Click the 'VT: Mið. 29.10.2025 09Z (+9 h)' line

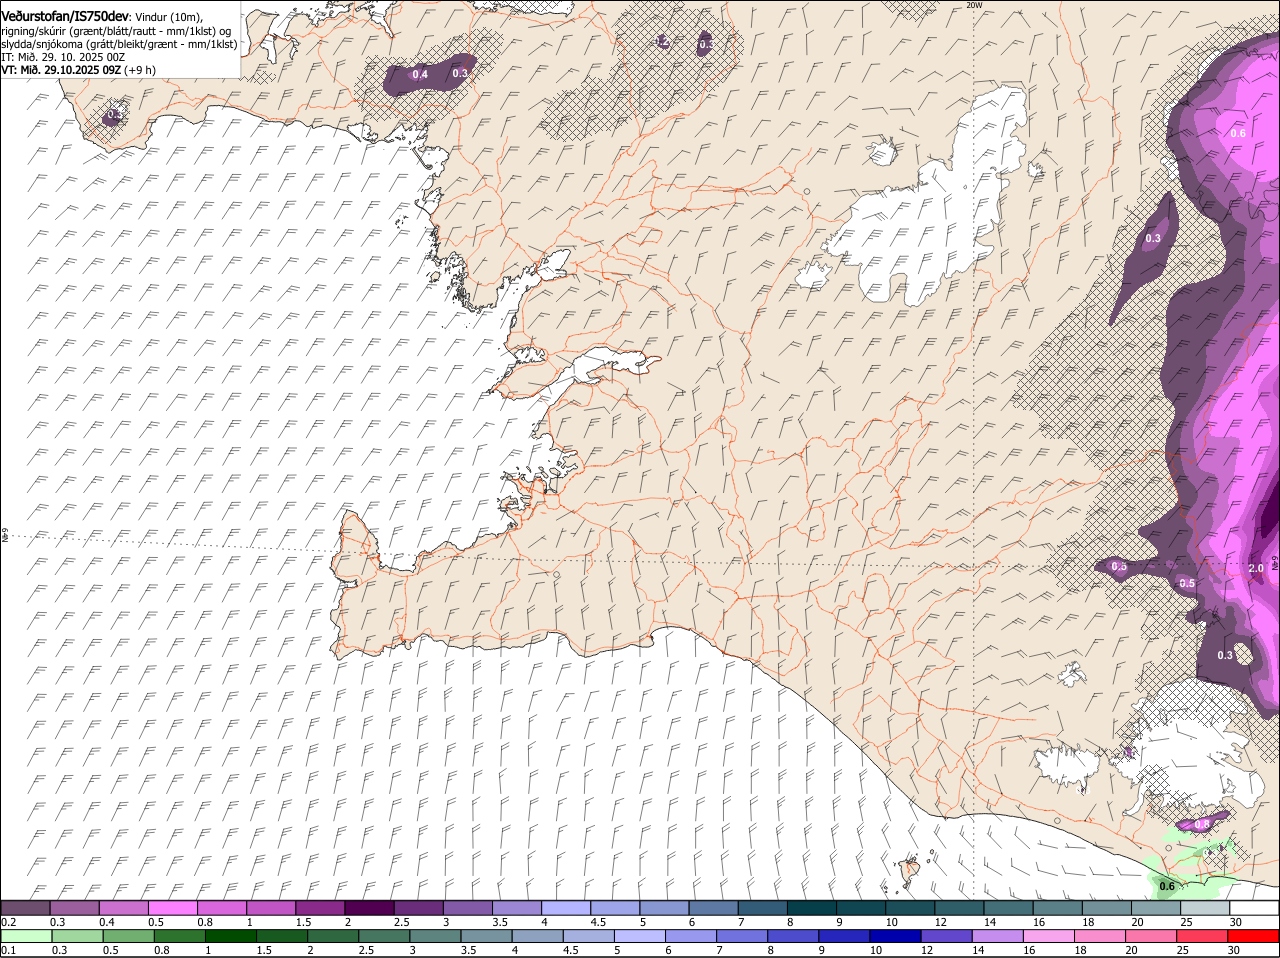pyautogui.click(x=78, y=70)
